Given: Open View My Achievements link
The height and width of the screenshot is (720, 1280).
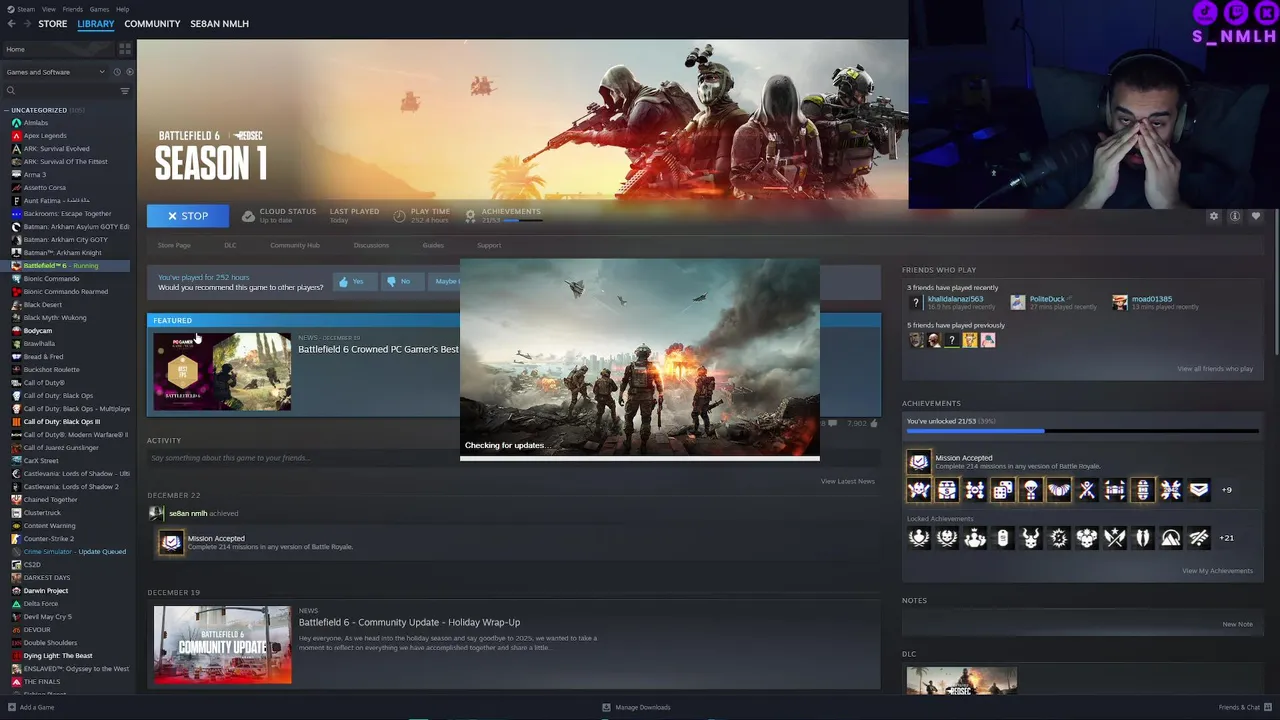Looking at the screenshot, I should [1217, 571].
